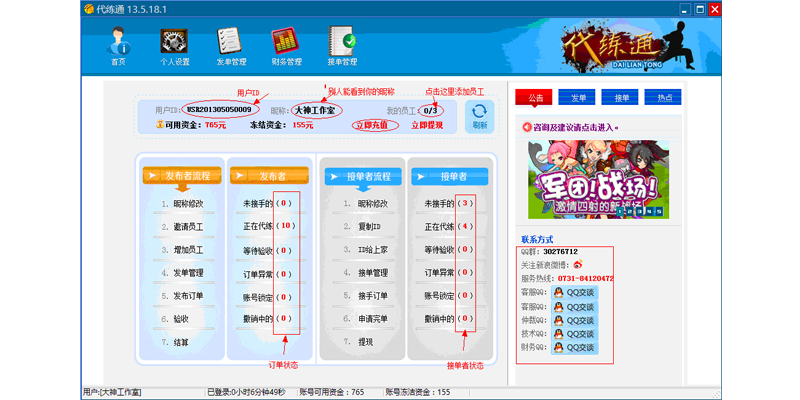
Task: Click the gold coin icon beside 可用资金
Action: (160, 124)
